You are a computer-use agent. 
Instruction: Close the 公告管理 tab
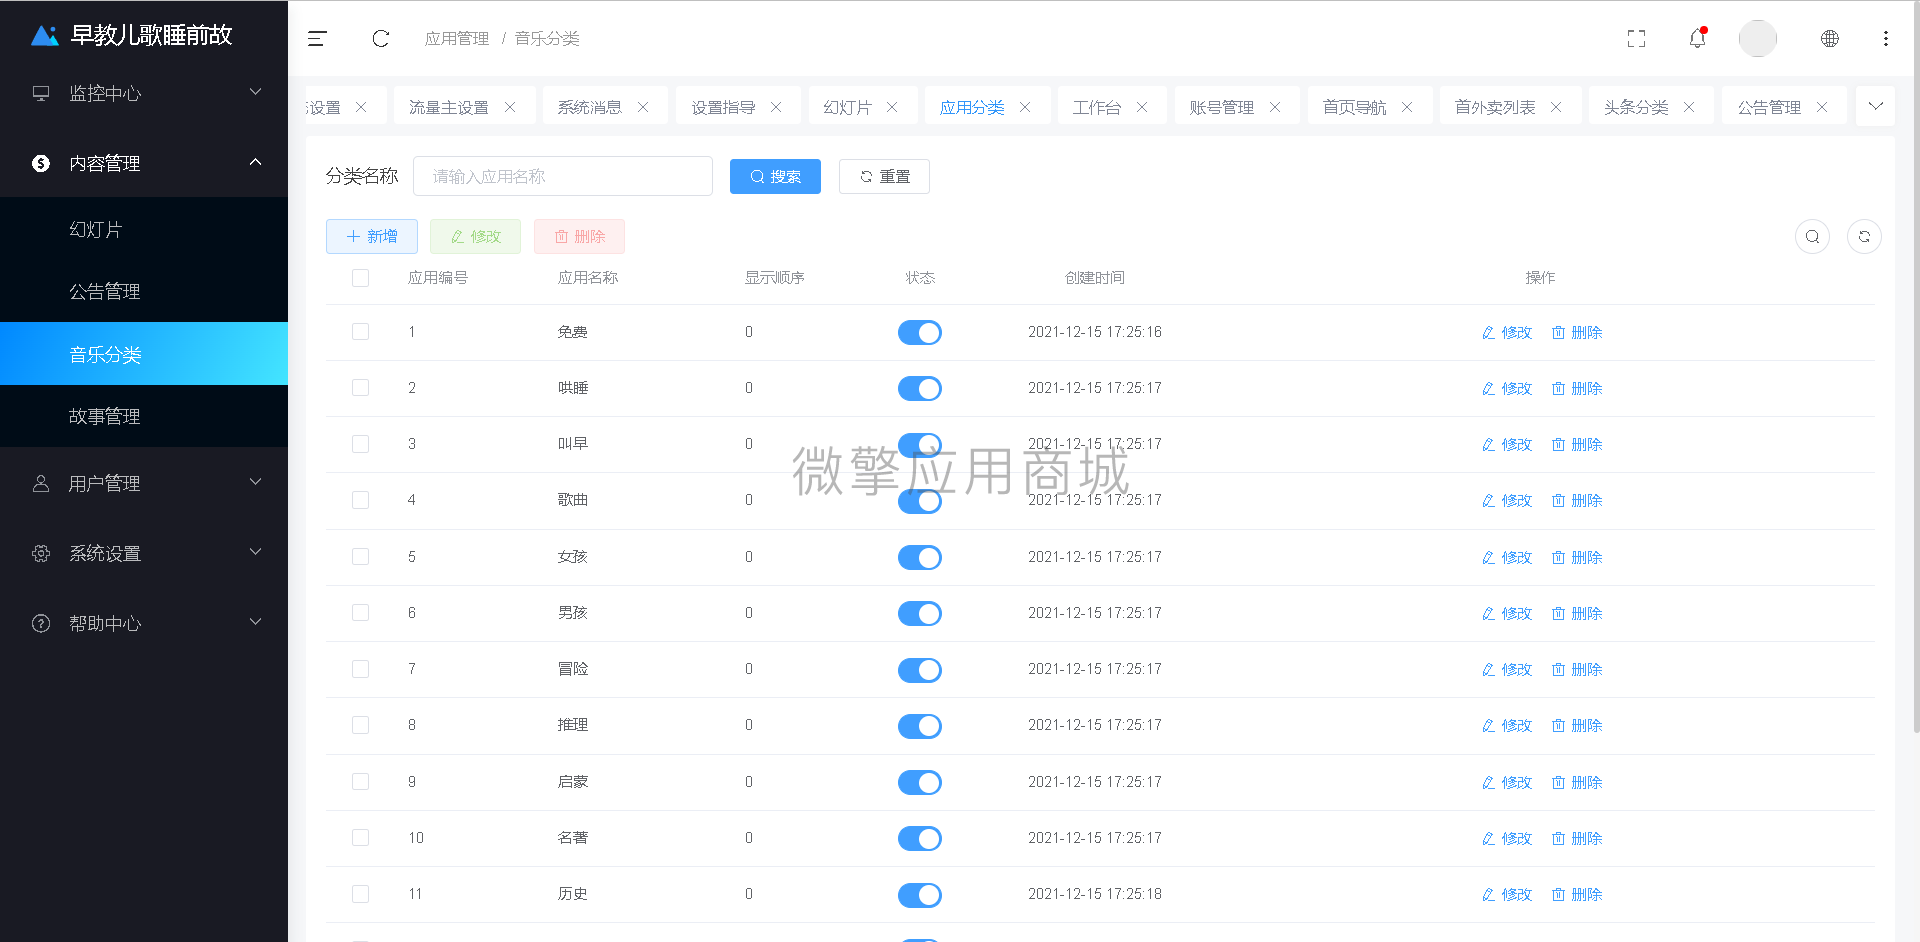[x=1822, y=107]
